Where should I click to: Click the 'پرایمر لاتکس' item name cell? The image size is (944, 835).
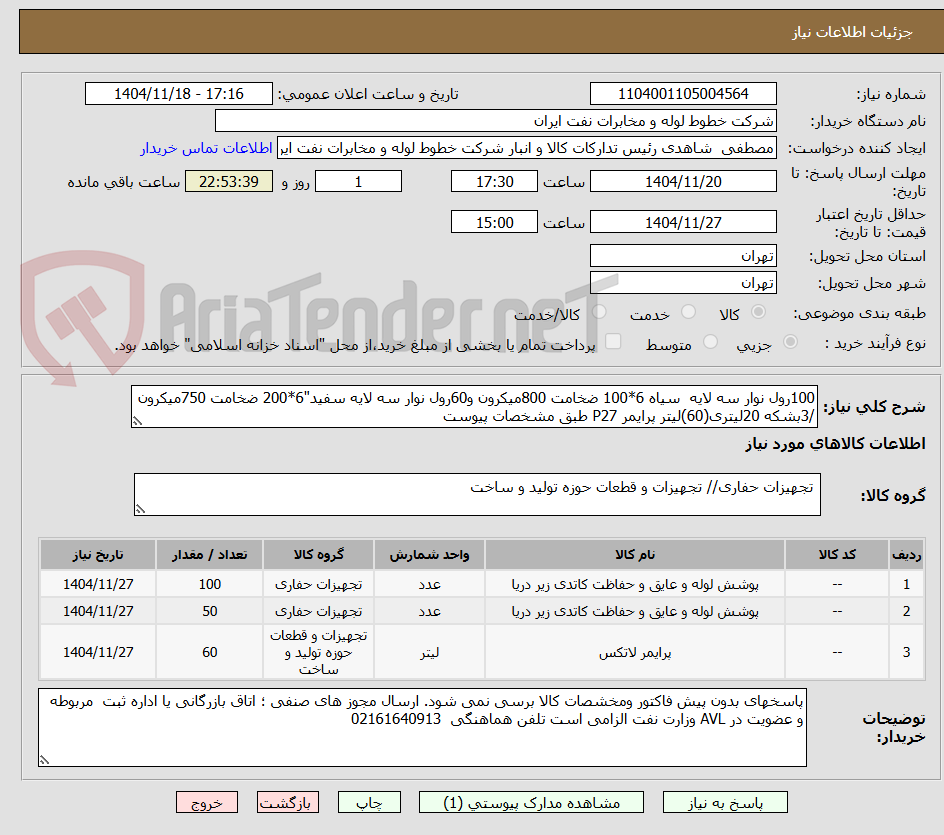click(635, 652)
